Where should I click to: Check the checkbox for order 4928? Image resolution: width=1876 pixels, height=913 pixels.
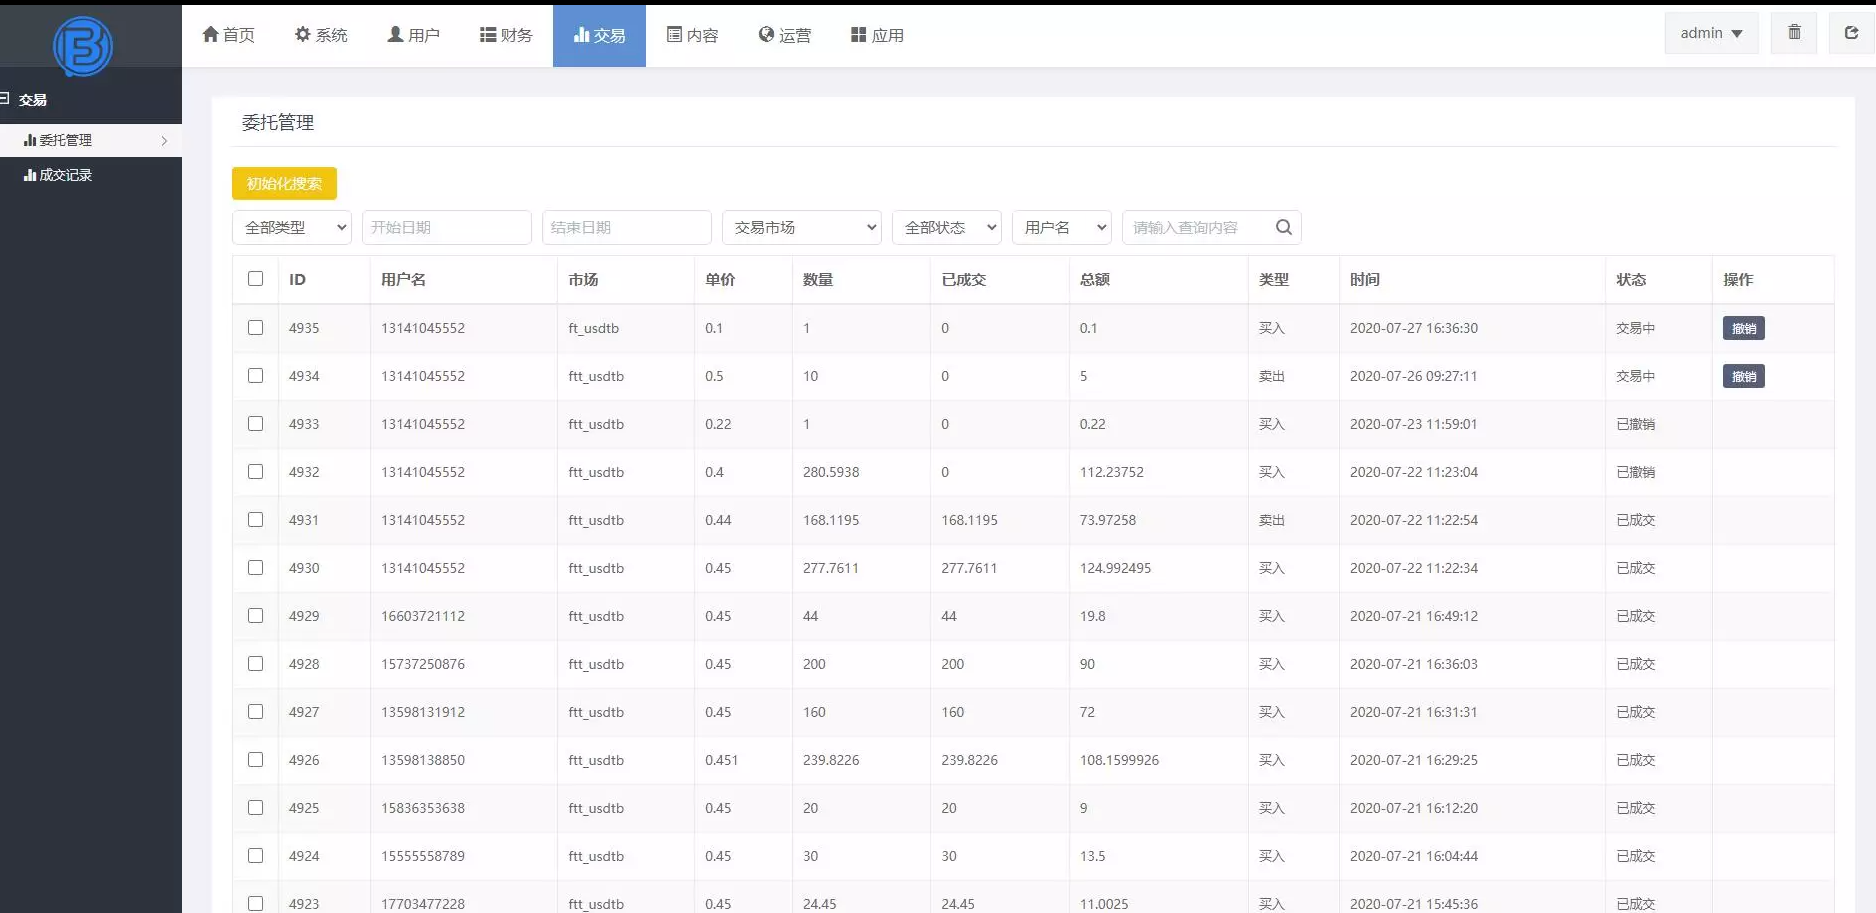255,663
